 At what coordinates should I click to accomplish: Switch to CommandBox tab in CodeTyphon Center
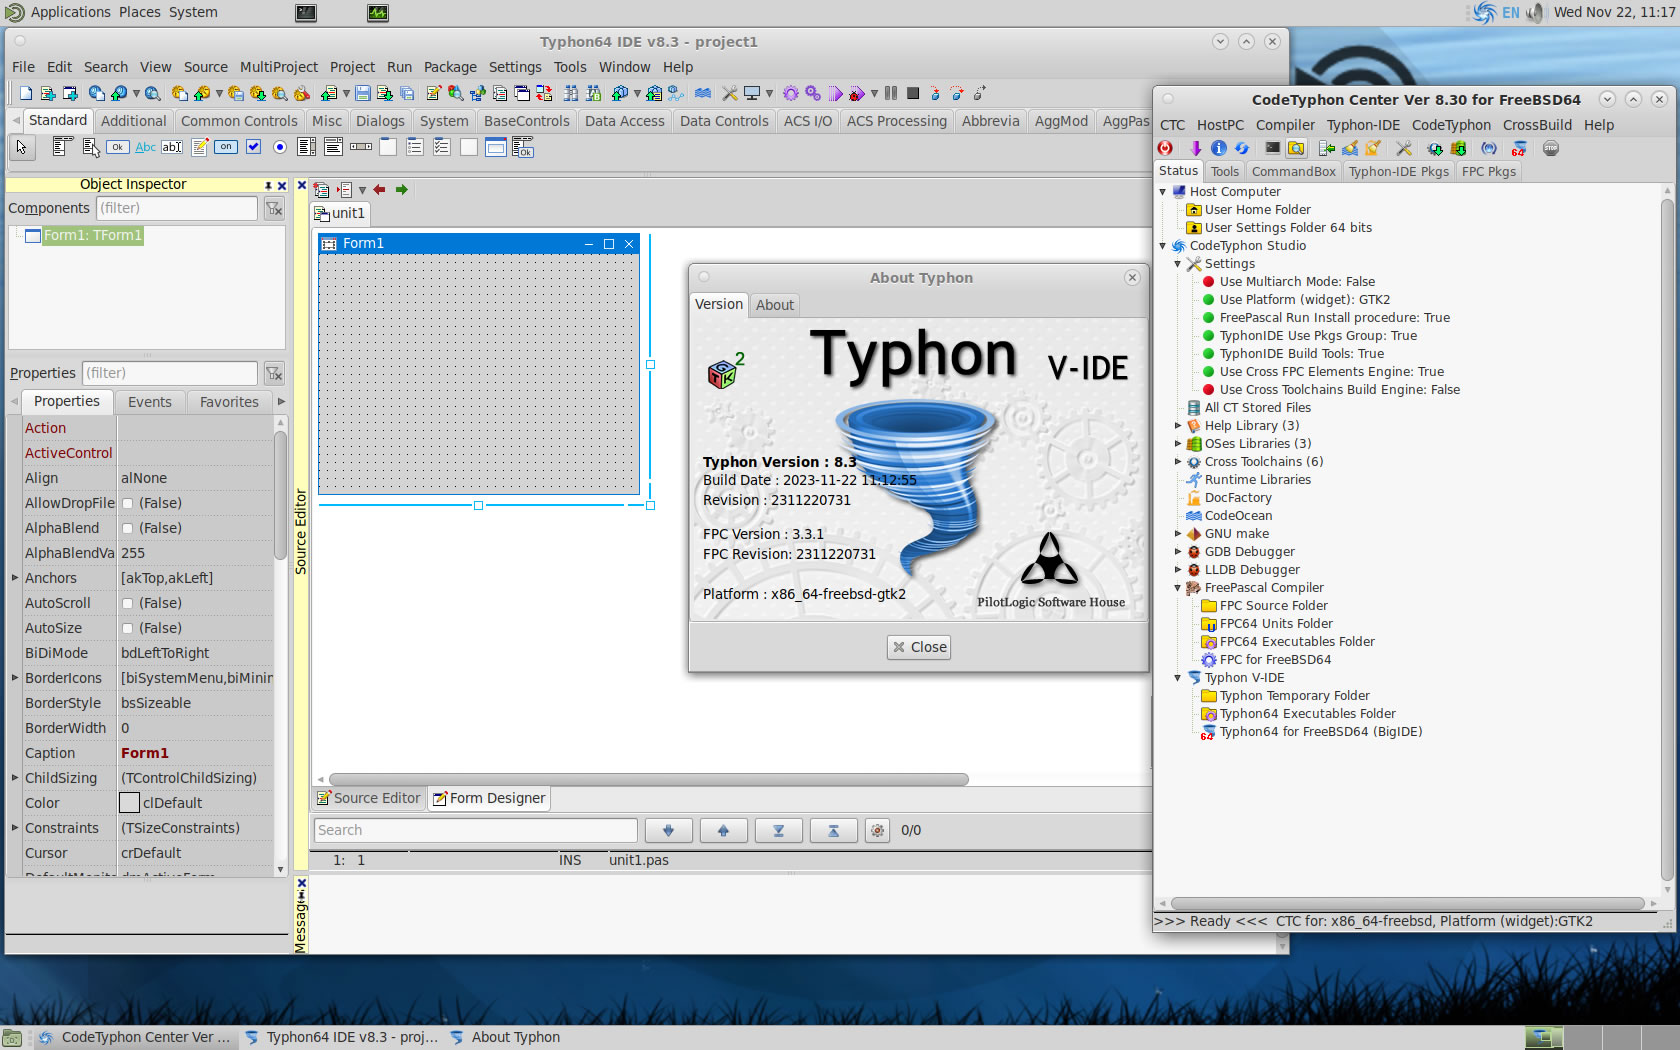coord(1293,171)
